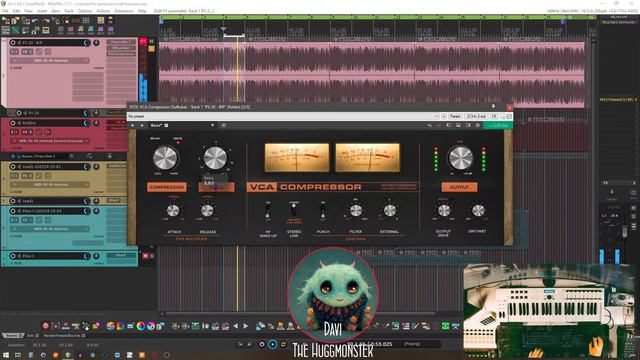Open the View menu
The width and height of the screenshot is (640, 360).
pos(28,11)
